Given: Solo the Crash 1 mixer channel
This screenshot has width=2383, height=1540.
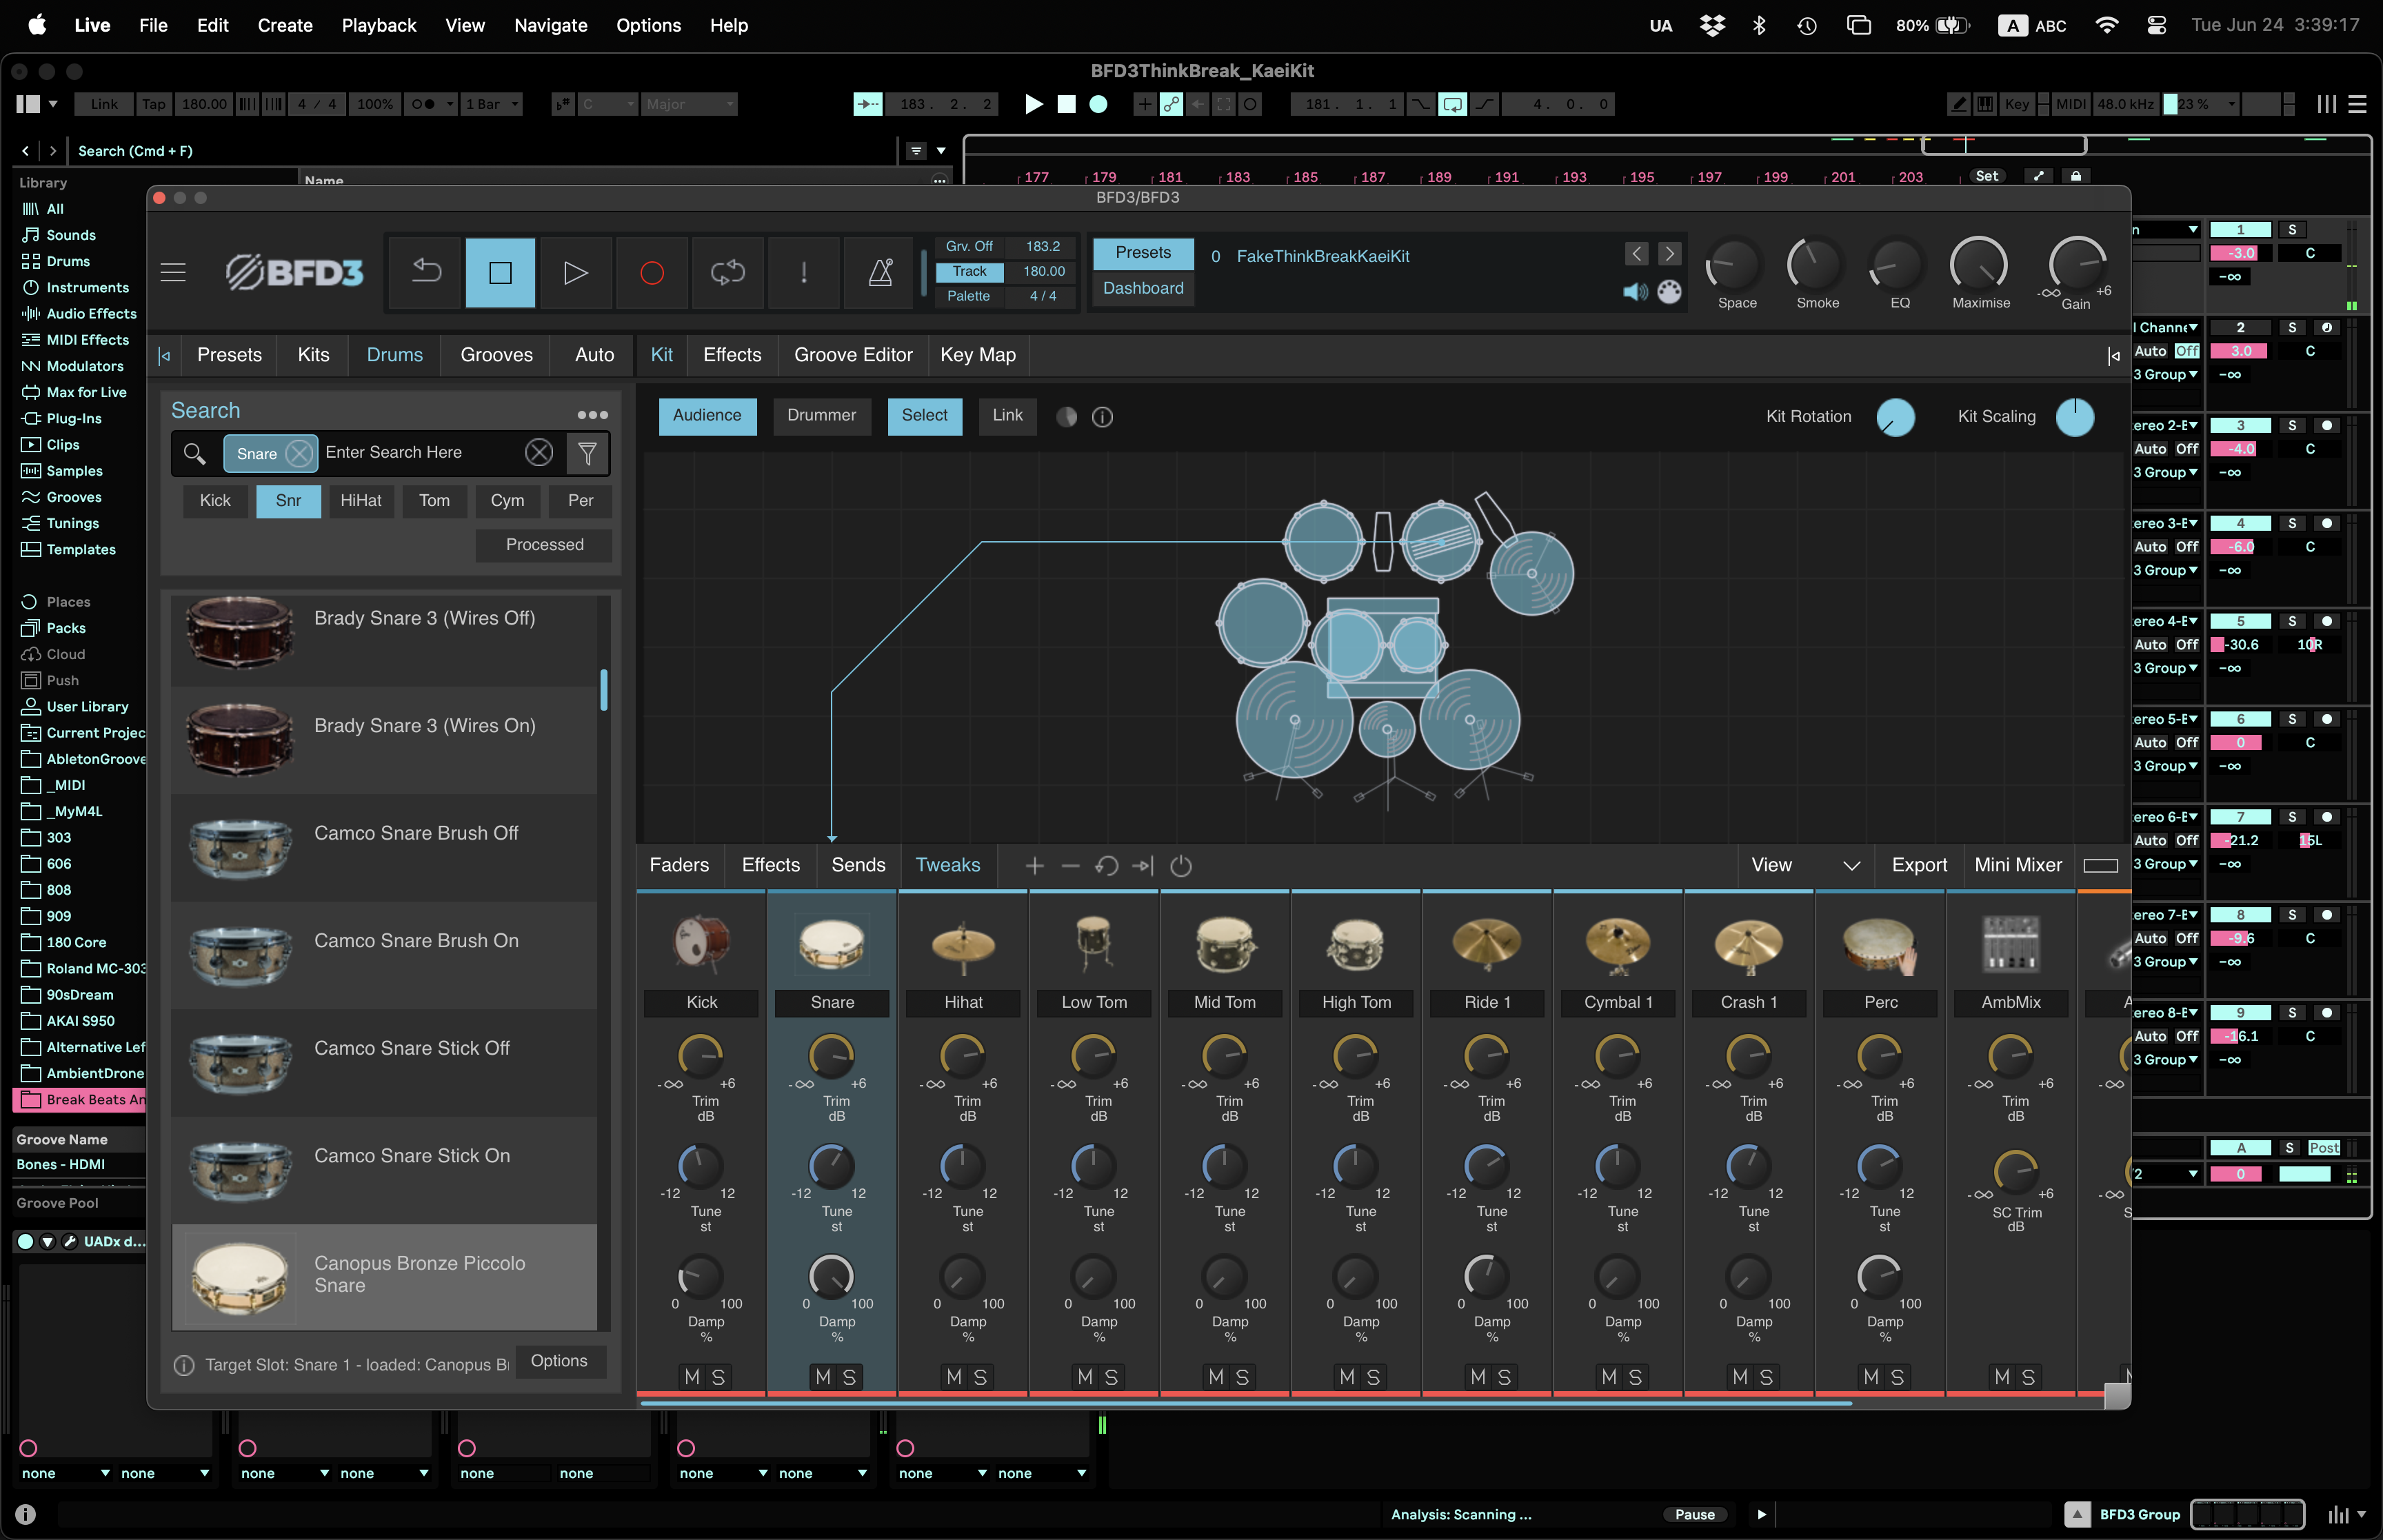Looking at the screenshot, I should (1766, 1377).
